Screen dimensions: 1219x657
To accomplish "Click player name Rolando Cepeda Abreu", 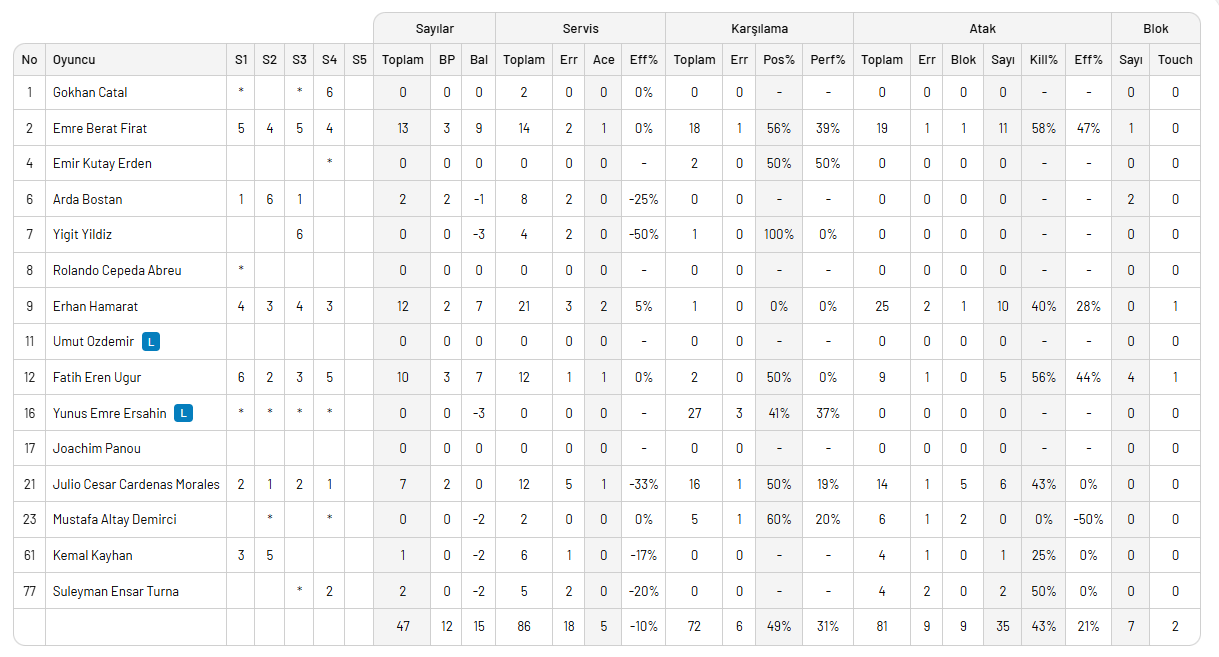I will (117, 270).
